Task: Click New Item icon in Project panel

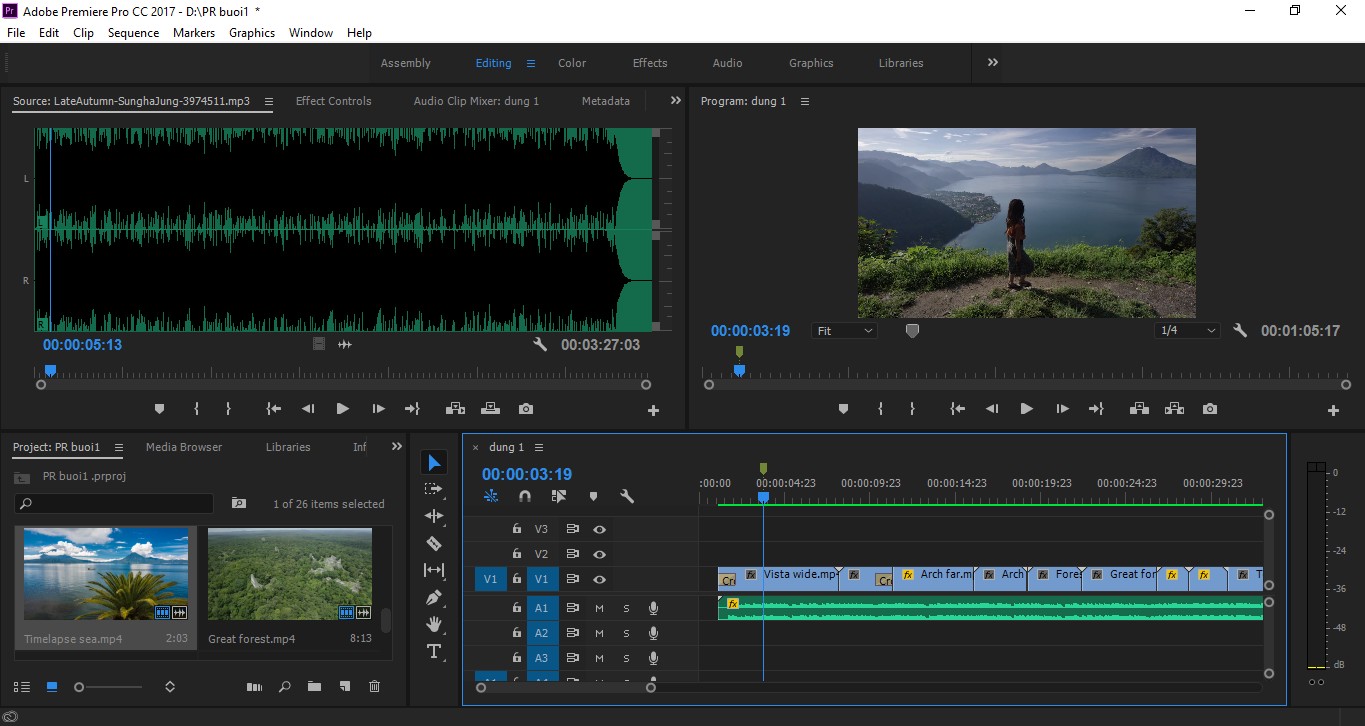Action: (x=344, y=687)
